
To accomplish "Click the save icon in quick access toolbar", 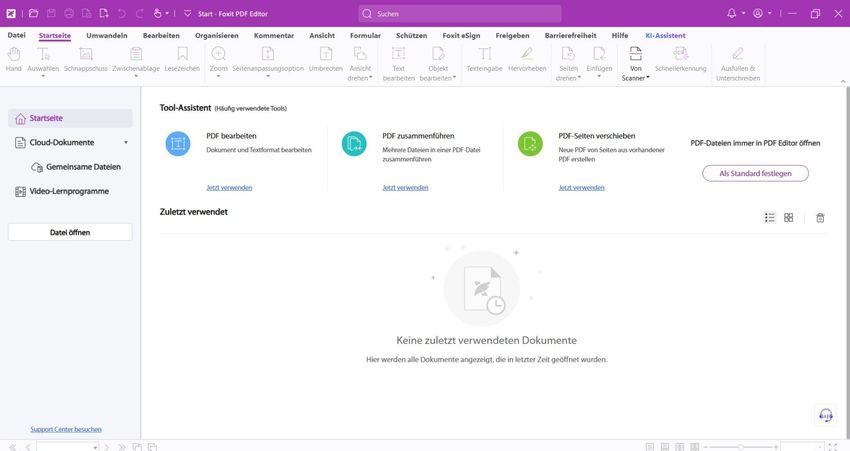I will coord(51,14).
